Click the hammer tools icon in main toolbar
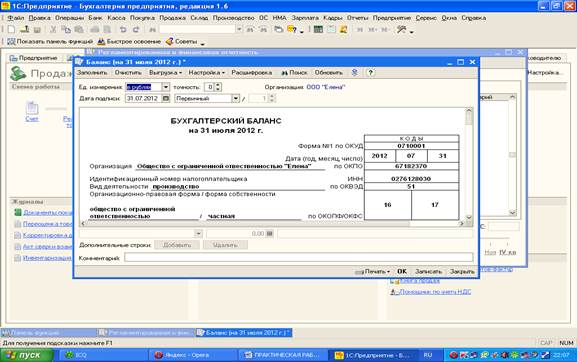The height and width of the screenshot is (362, 577). (x=401, y=30)
